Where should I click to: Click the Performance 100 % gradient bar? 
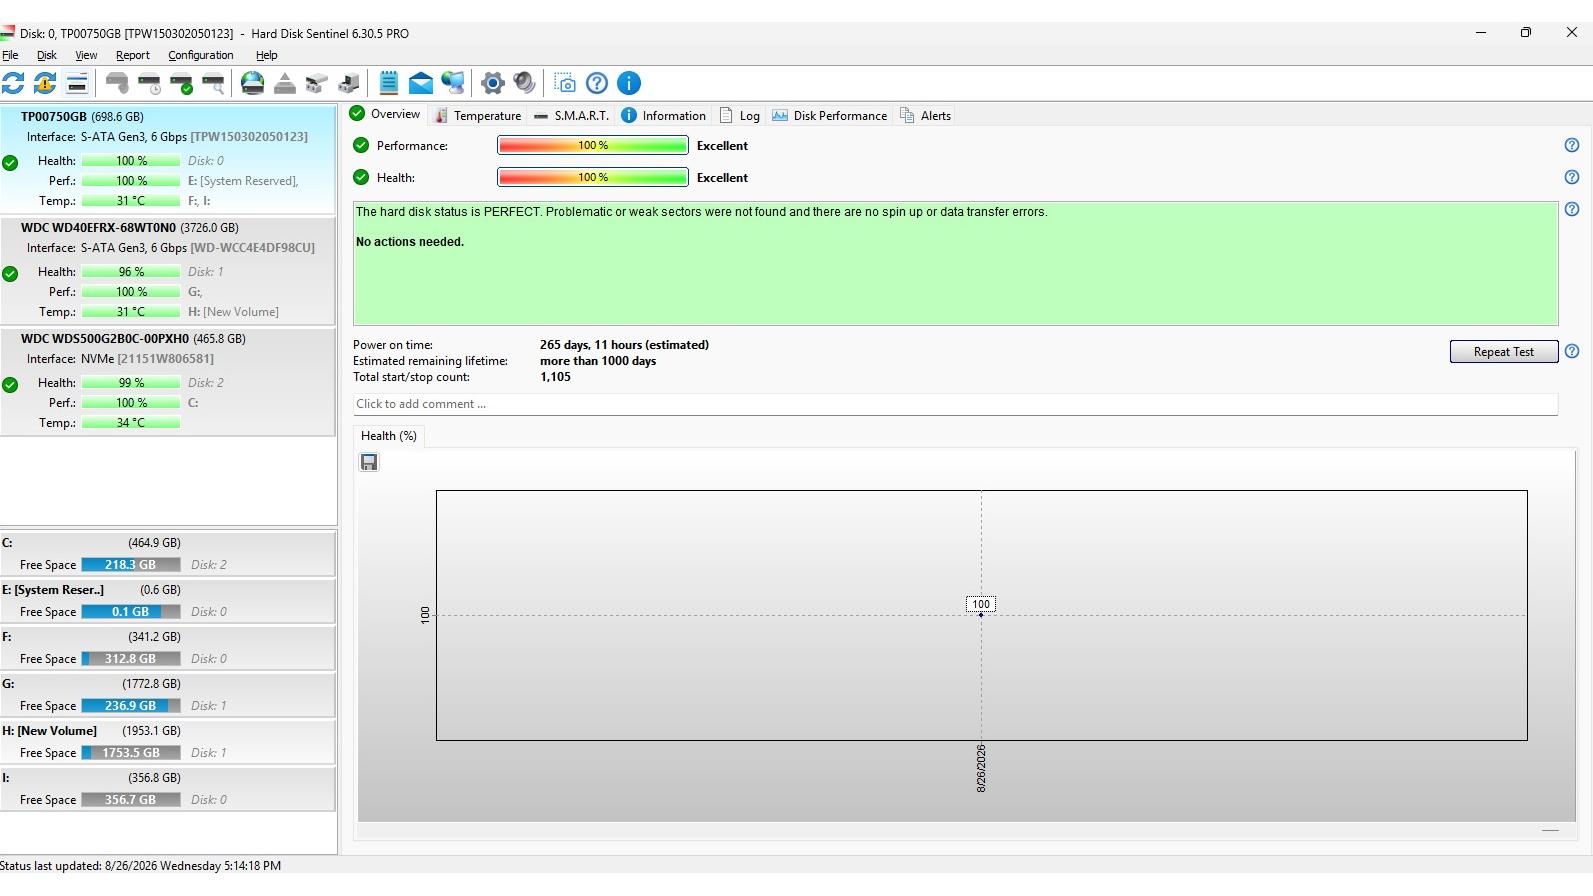593,146
